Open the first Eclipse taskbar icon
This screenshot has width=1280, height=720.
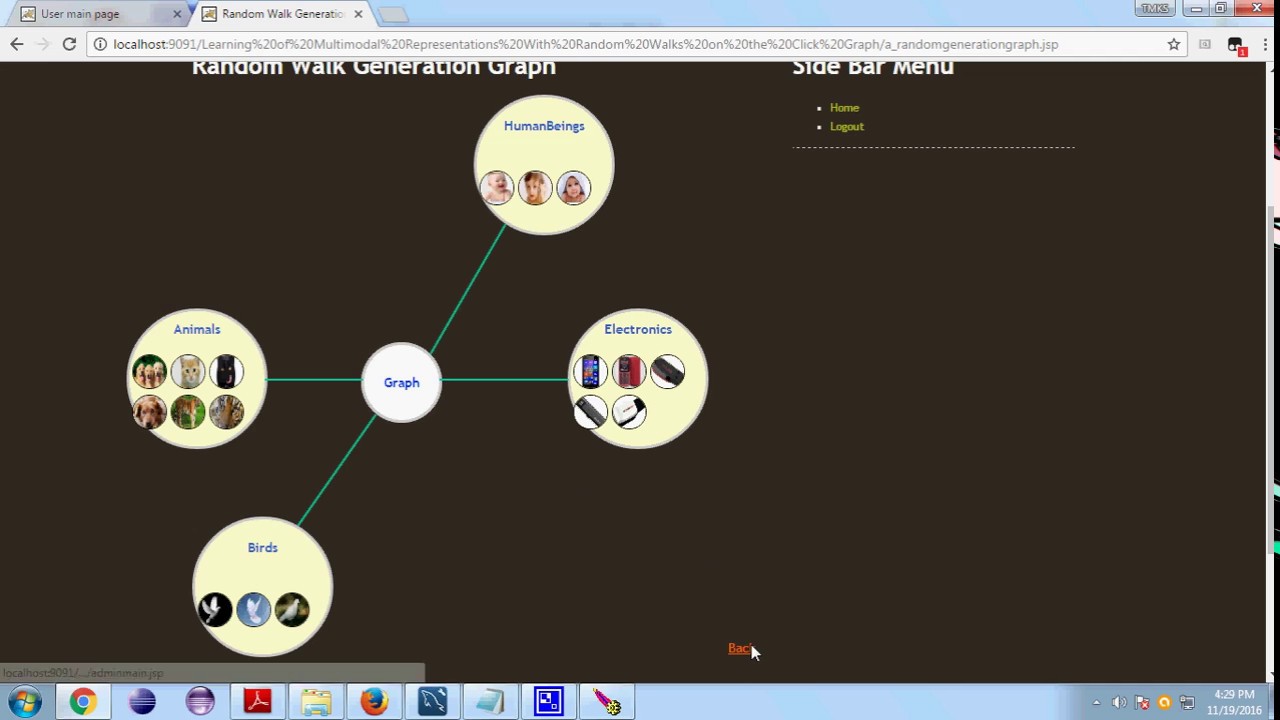tap(142, 702)
